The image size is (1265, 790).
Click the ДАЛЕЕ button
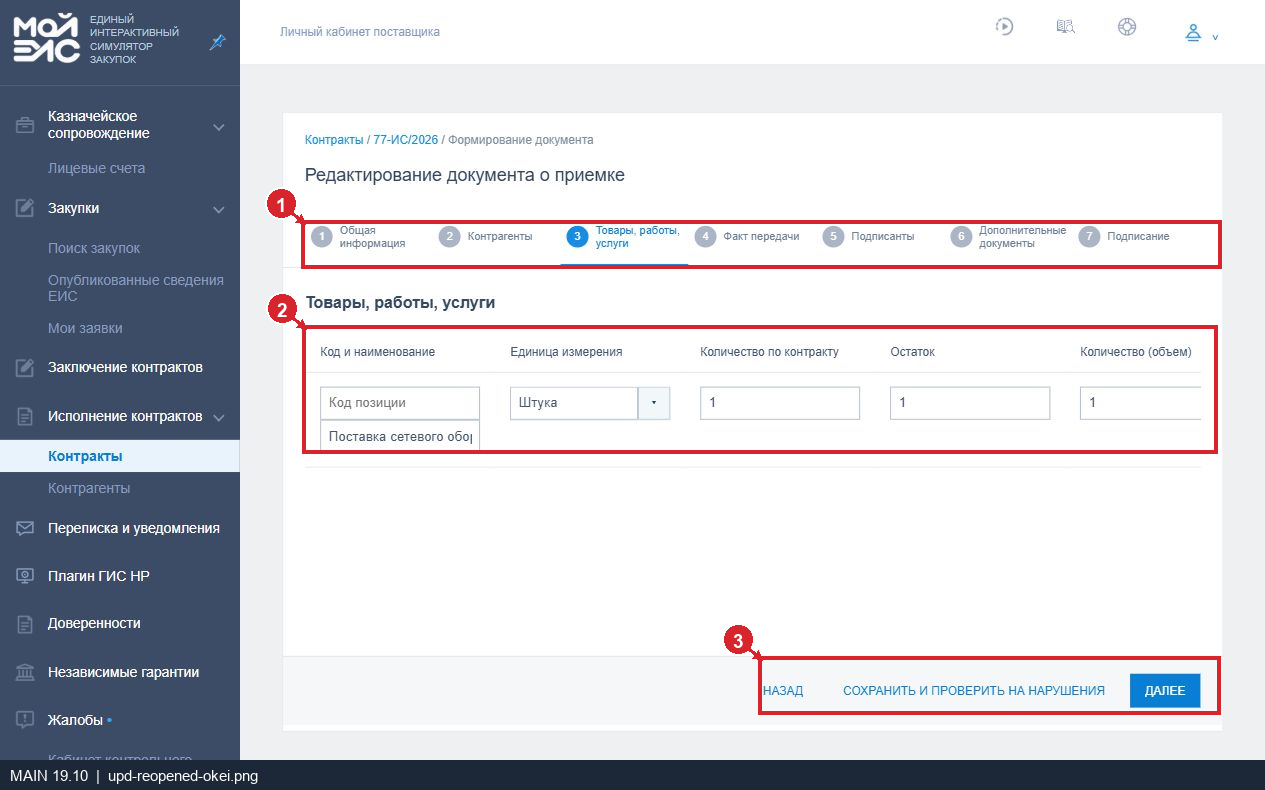[1165, 691]
